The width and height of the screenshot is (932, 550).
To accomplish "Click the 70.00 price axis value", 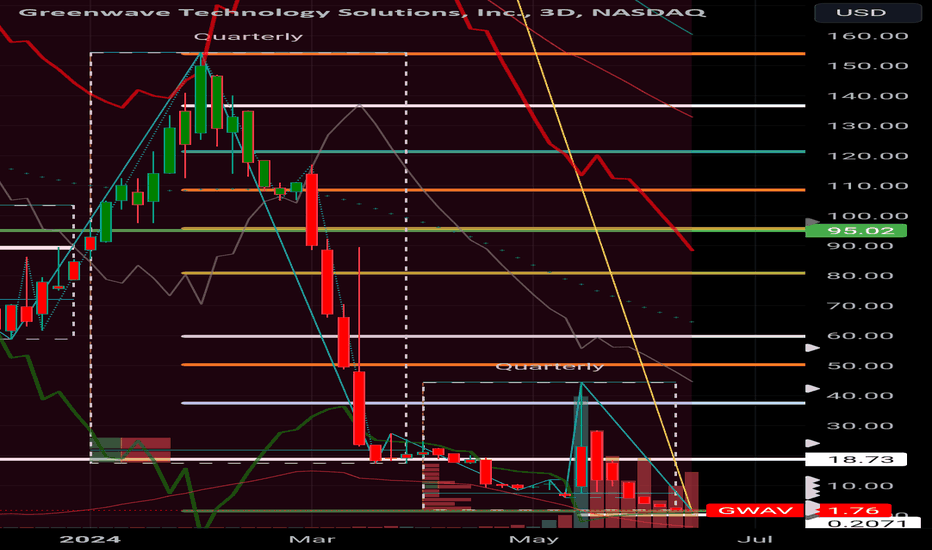I will point(861,306).
